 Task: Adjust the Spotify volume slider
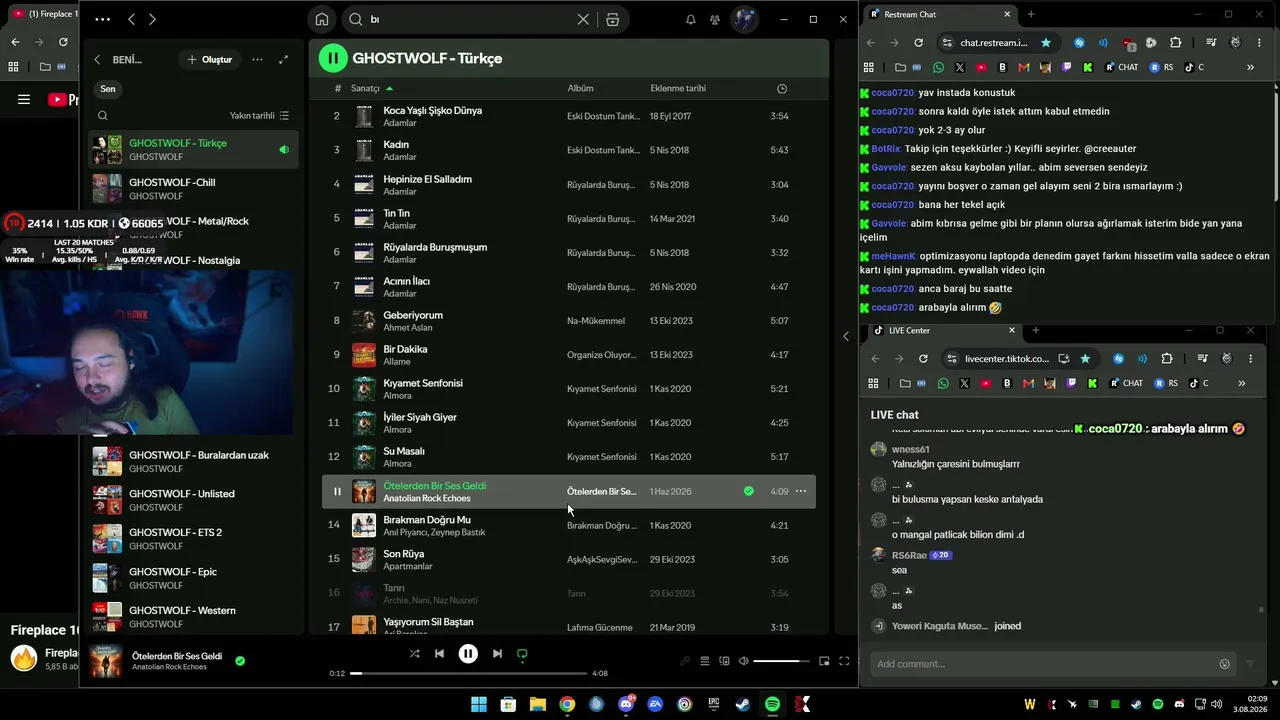pyautogui.click(x=781, y=661)
